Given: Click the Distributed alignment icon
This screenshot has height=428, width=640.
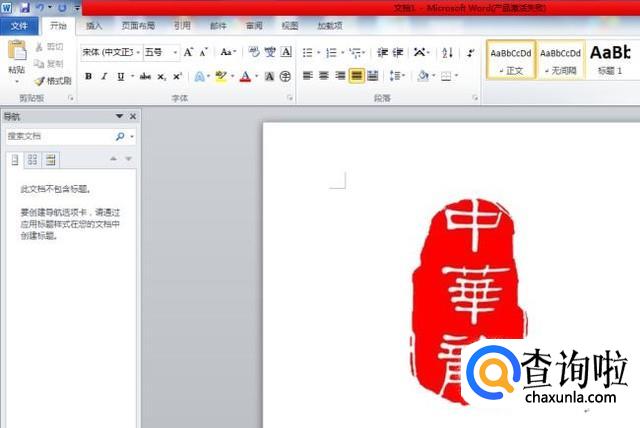Looking at the screenshot, I should (x=373, y=75).
